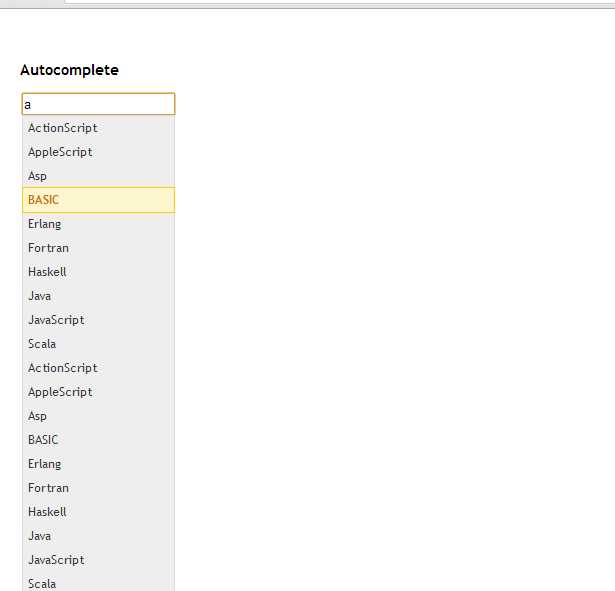Select Asp just above the highlighted BASIC
This screenshot has height=591, width=615.
tap(98, 176)
